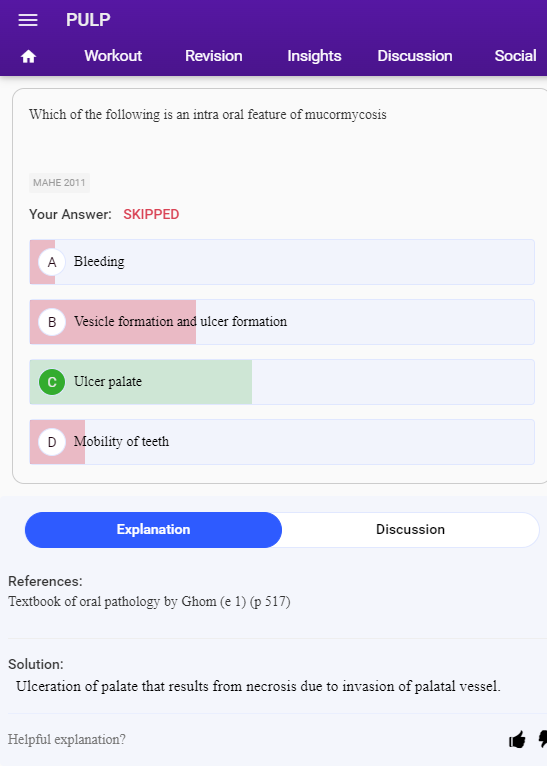Viewport: 547px width, 766px height.
Task: Open the Insights tab
Action: (x=314, y=56)
